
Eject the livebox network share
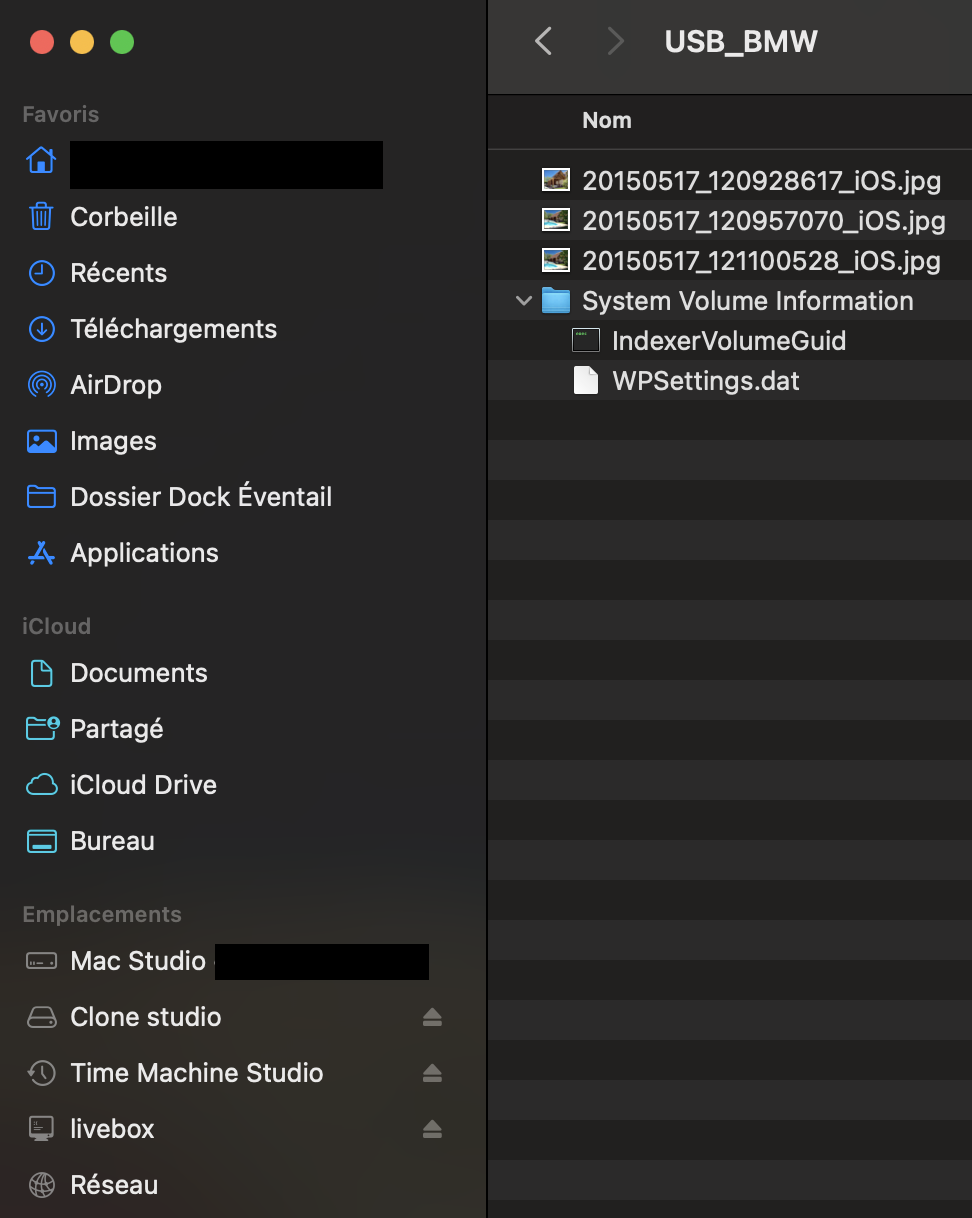432,1129
